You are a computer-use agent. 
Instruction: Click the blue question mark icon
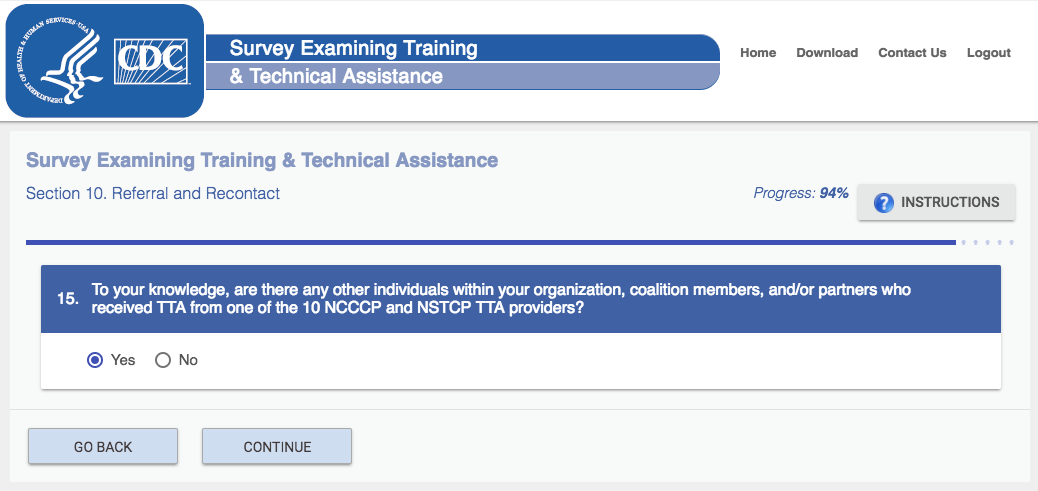click(x=884, y=202)
